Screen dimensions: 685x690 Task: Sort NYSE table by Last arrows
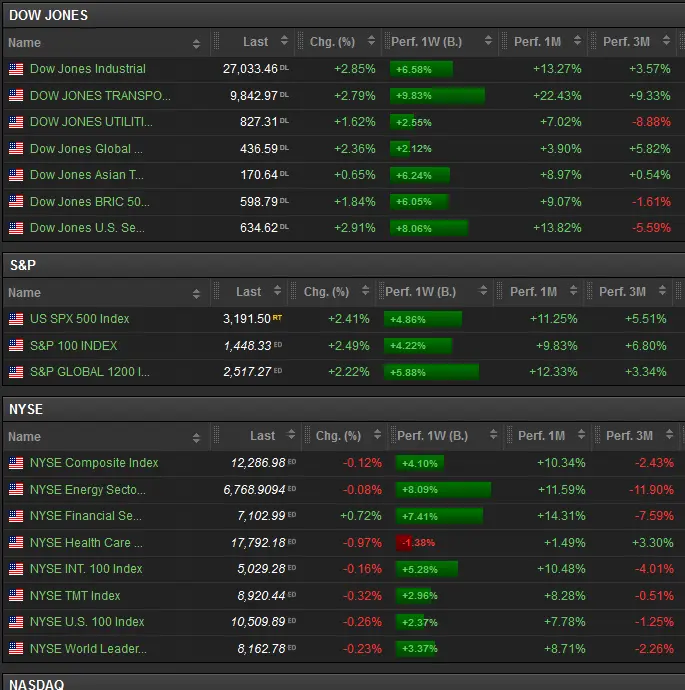tap(290, 435)
